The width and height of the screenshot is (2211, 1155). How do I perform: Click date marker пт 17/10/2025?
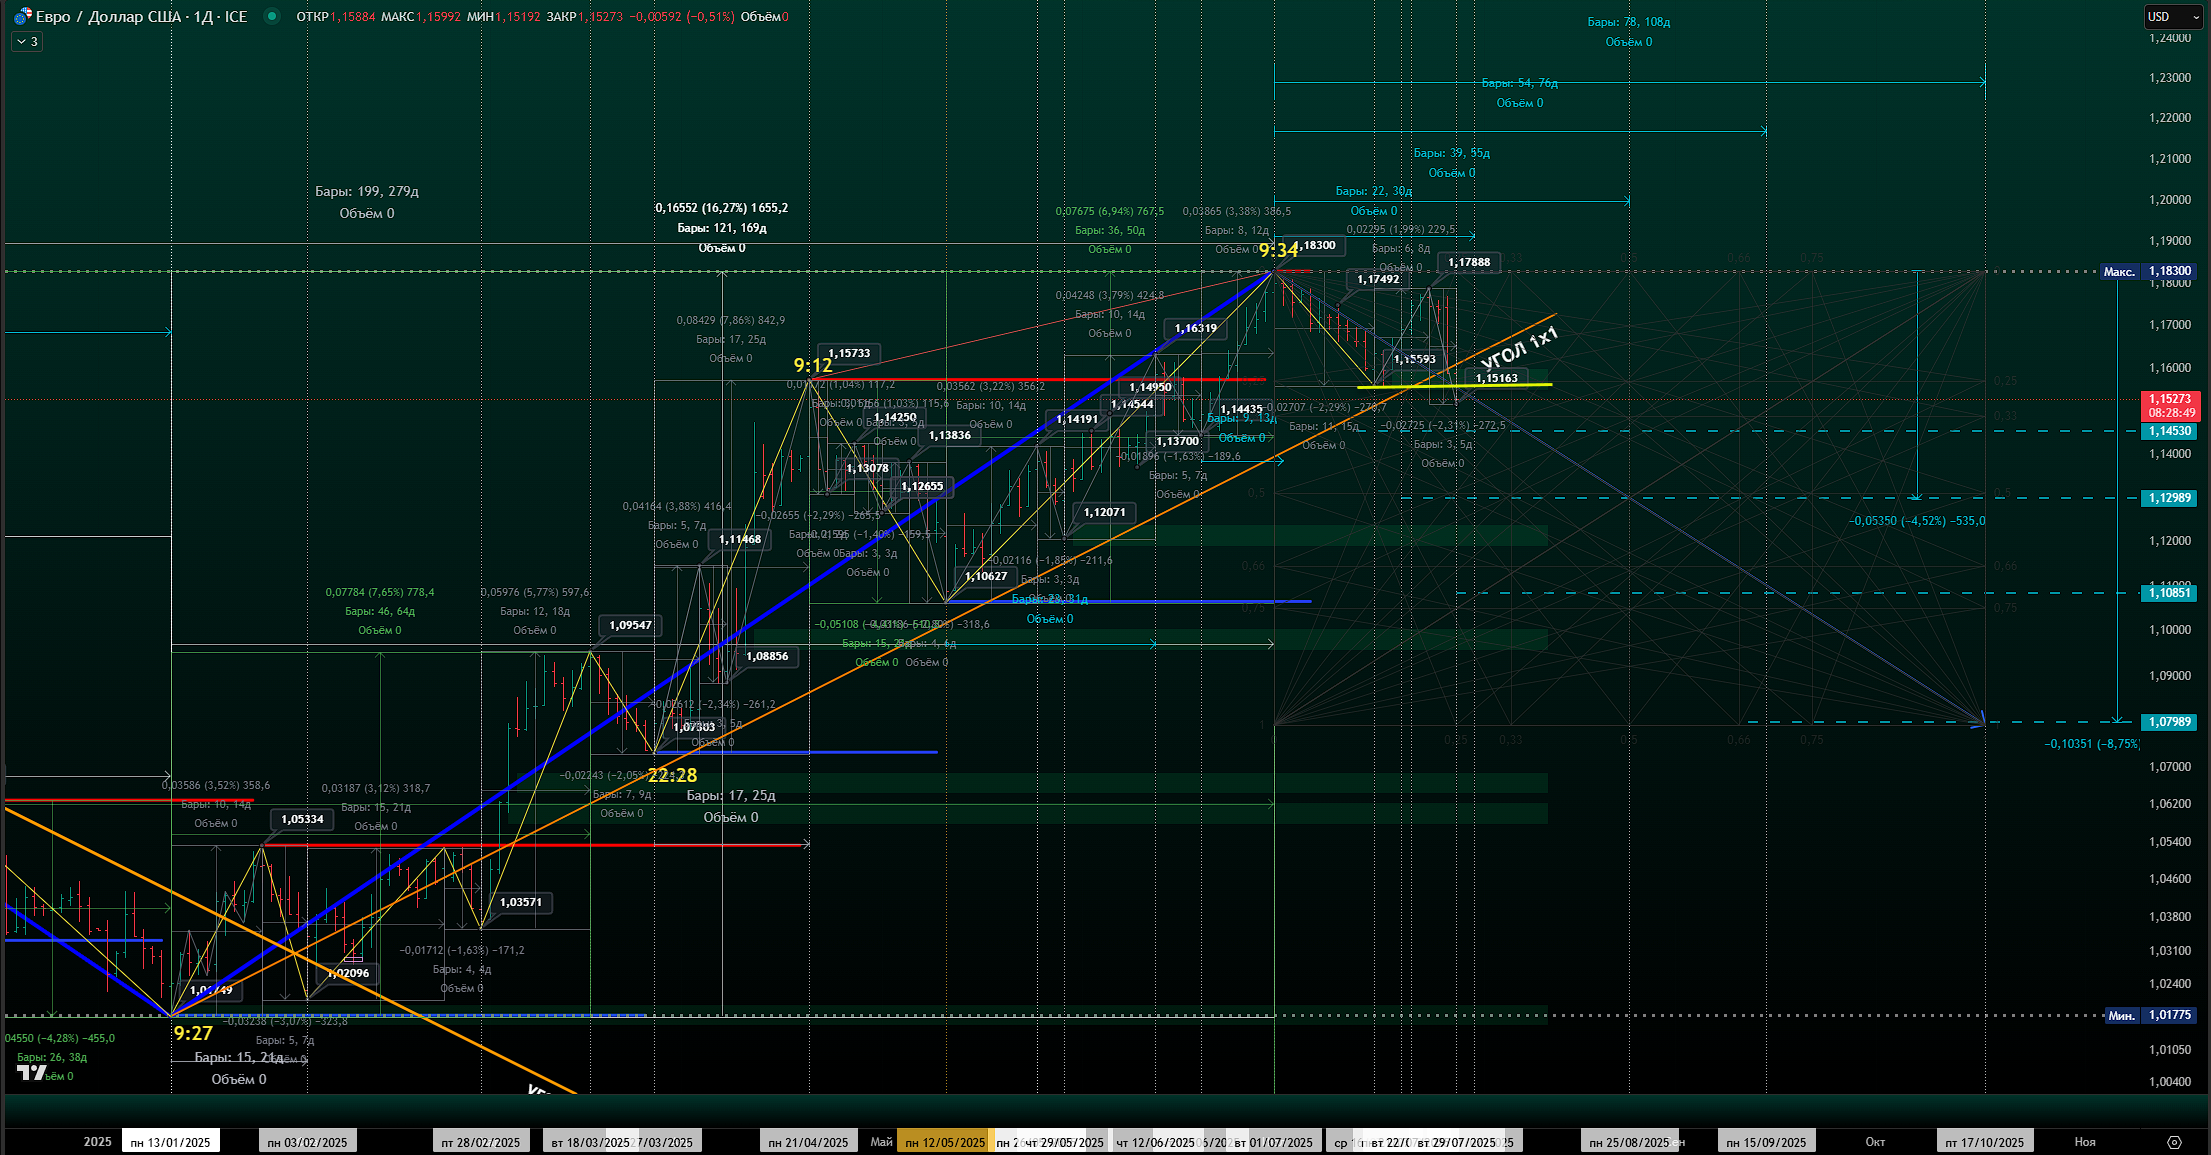(x=1985, y=1142)
